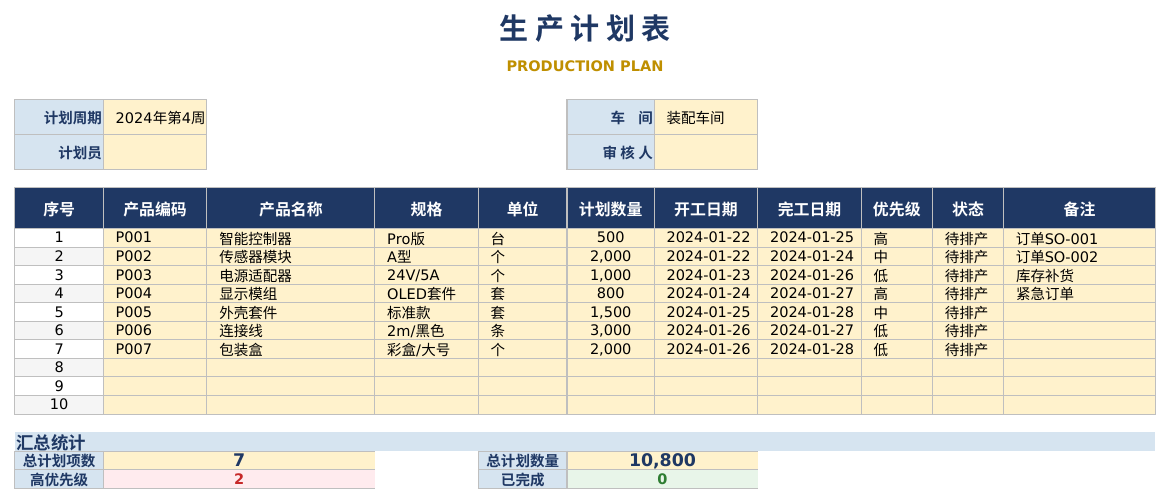
Task: Select the completion date 2024-01-25 cell
Action: 810,238
